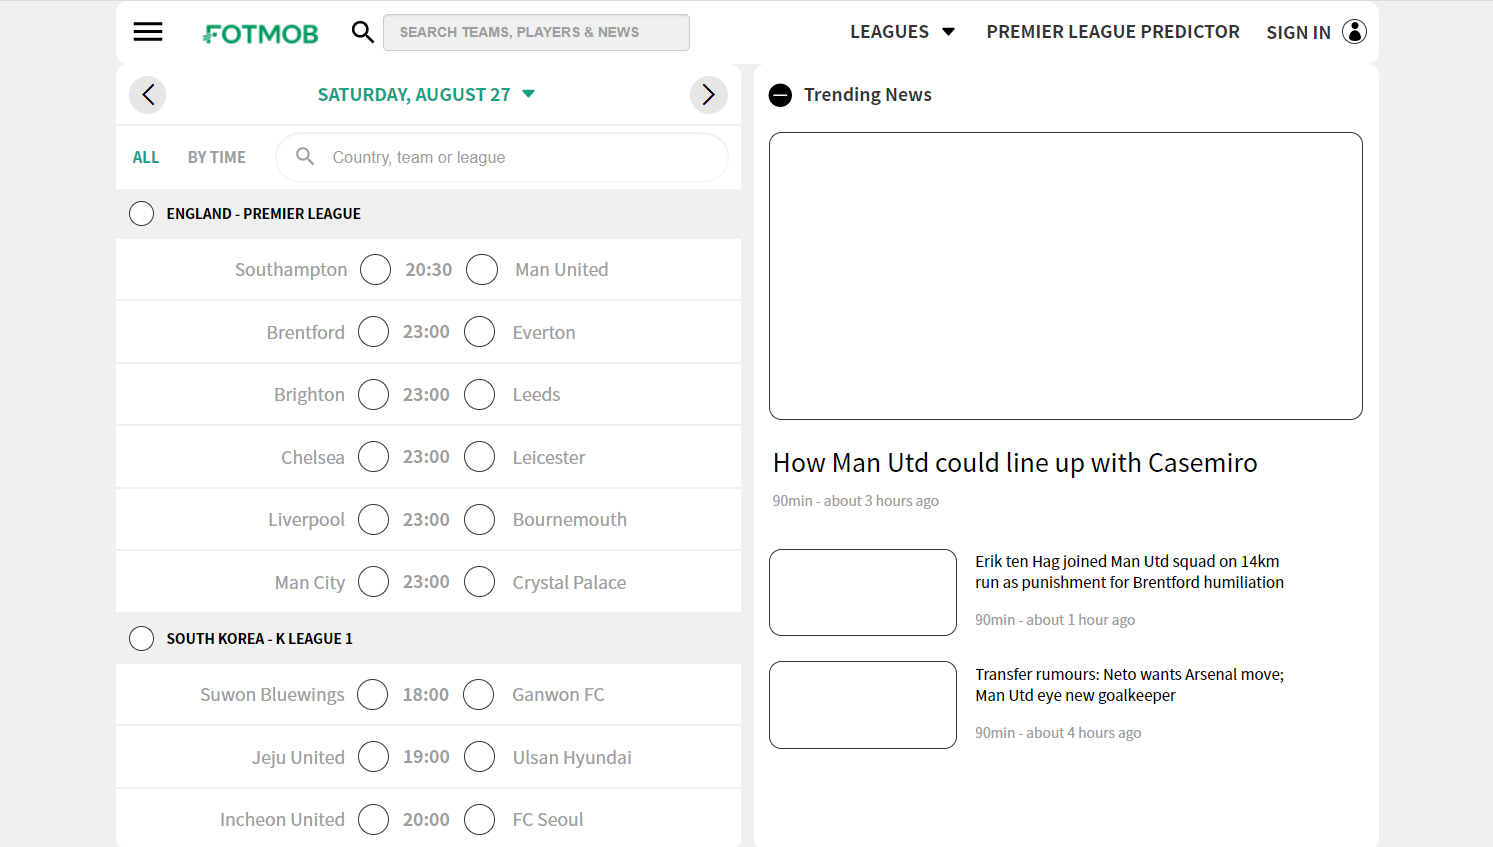The image size is (1493, 847).
Task: Click South Korea K League flag icon
Action: (x=142, y=639)
